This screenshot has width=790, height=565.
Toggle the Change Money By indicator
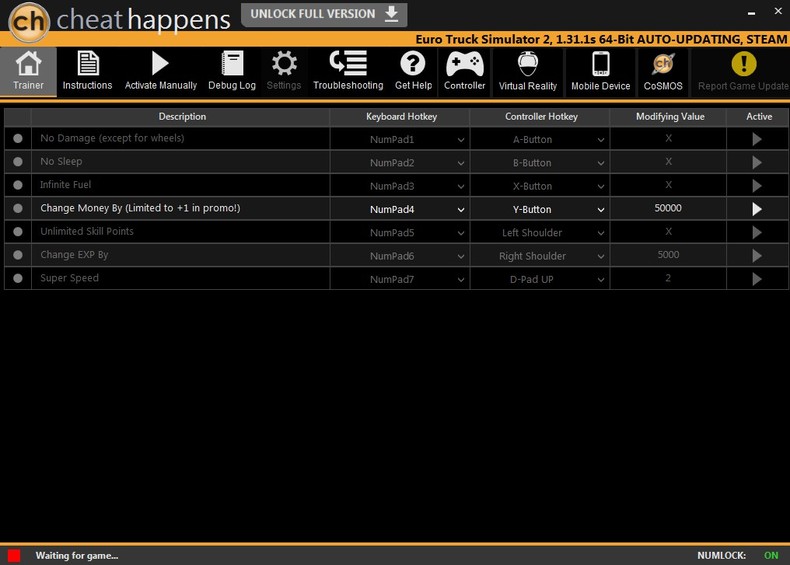pos(18,208)
